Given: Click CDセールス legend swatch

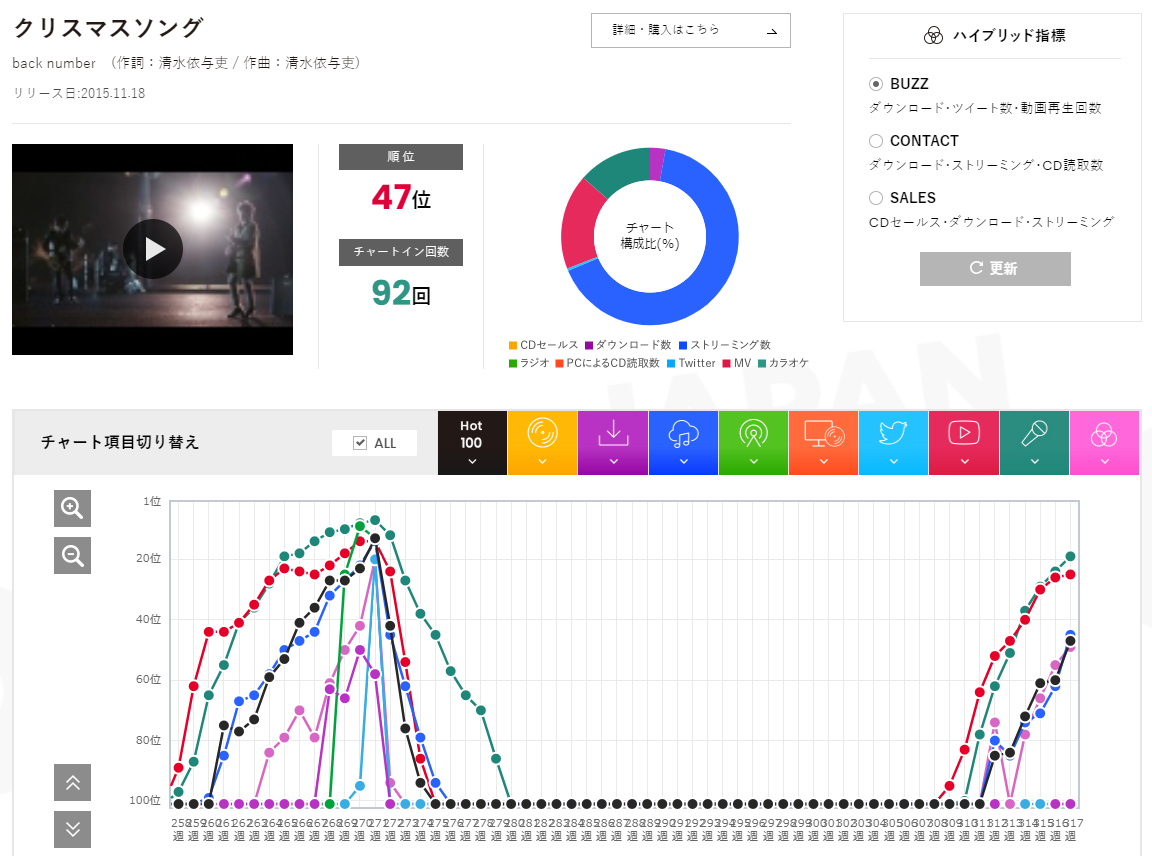Looking at the screenshot, I should [513, 345].
